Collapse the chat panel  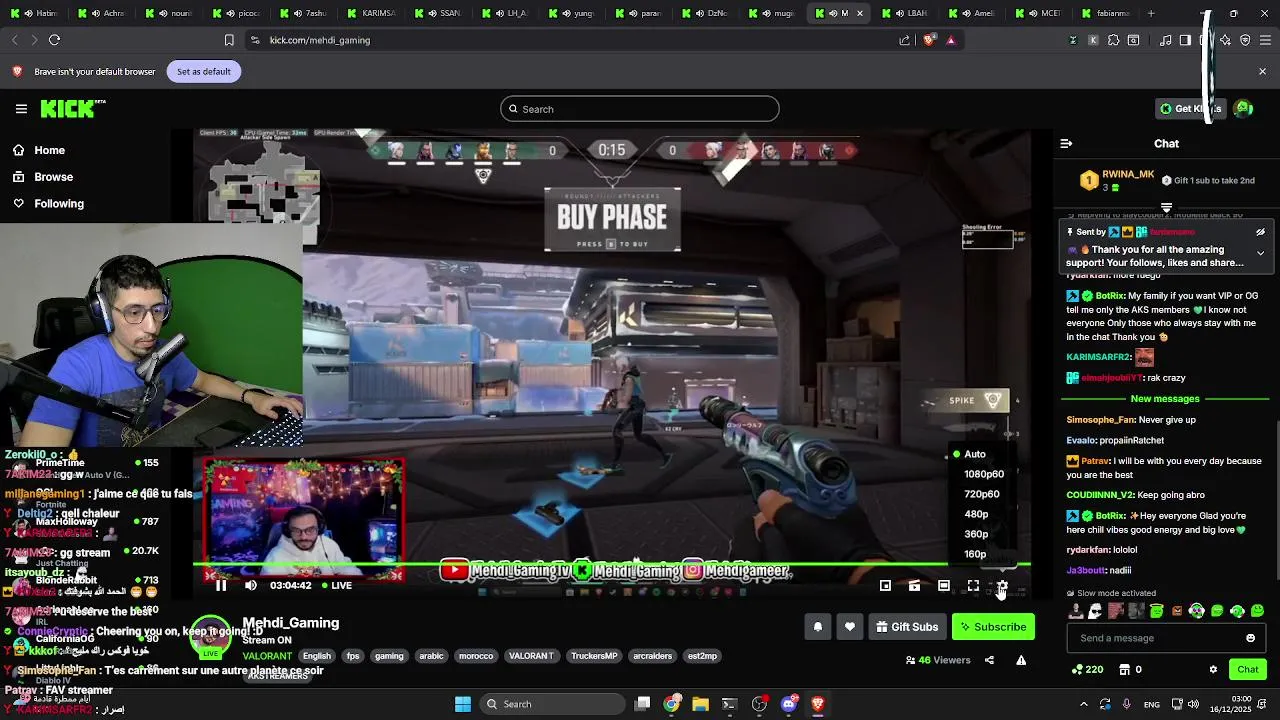(1066, 144)
